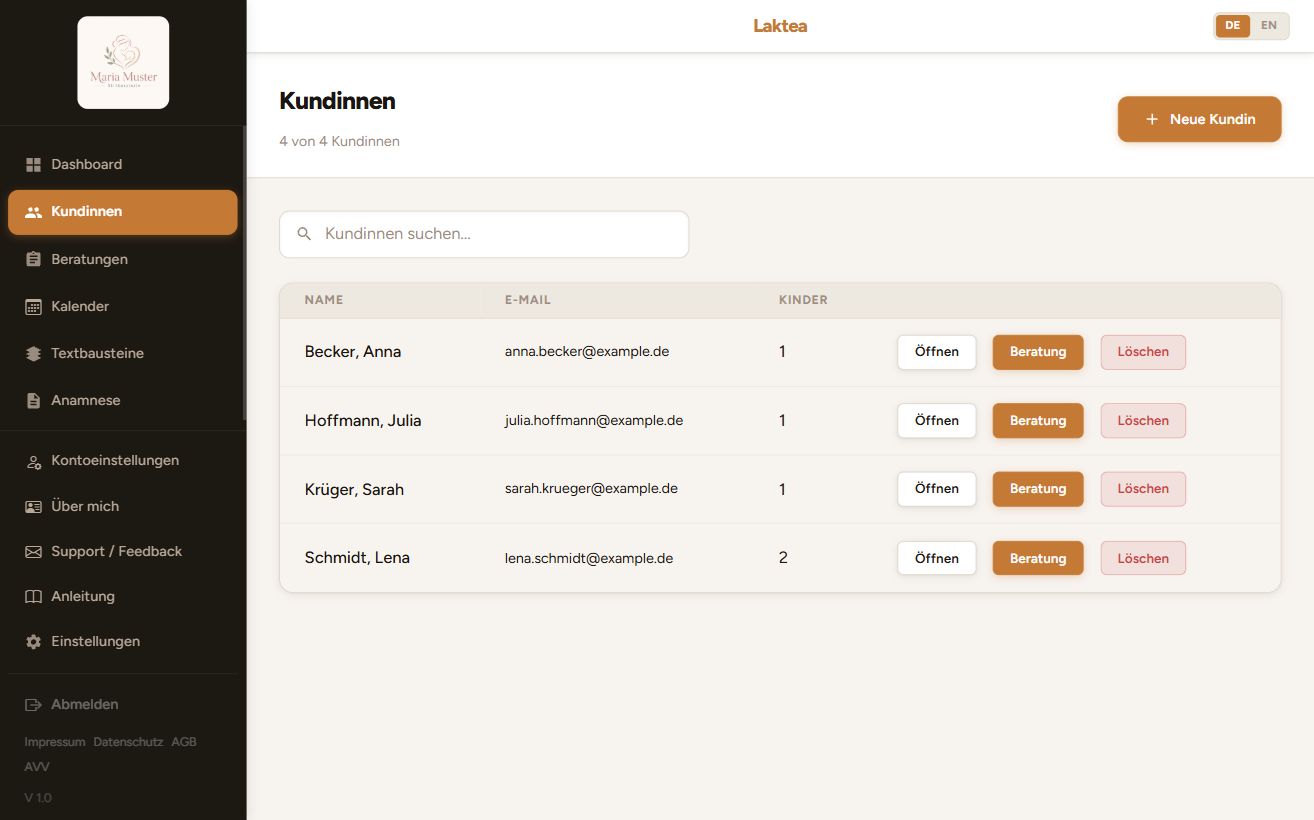The image size is (1314, 820).
Task: Go to Kundinnen in the sidebar
Action: [x=123, y=212]
